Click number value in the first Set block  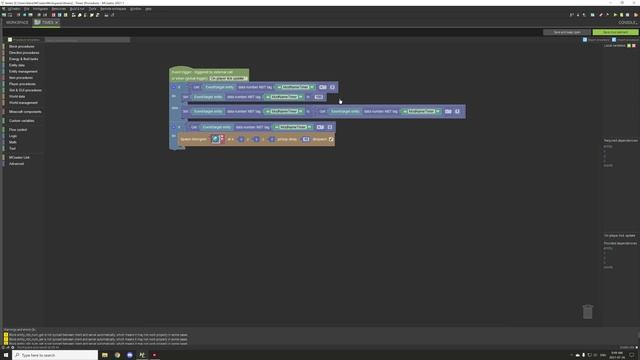[x=319, y=97]
